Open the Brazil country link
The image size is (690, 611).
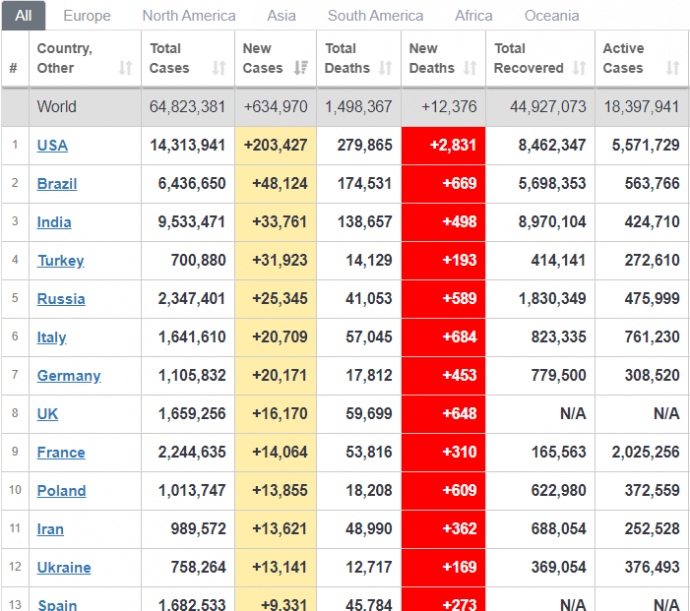click(57, 184)
